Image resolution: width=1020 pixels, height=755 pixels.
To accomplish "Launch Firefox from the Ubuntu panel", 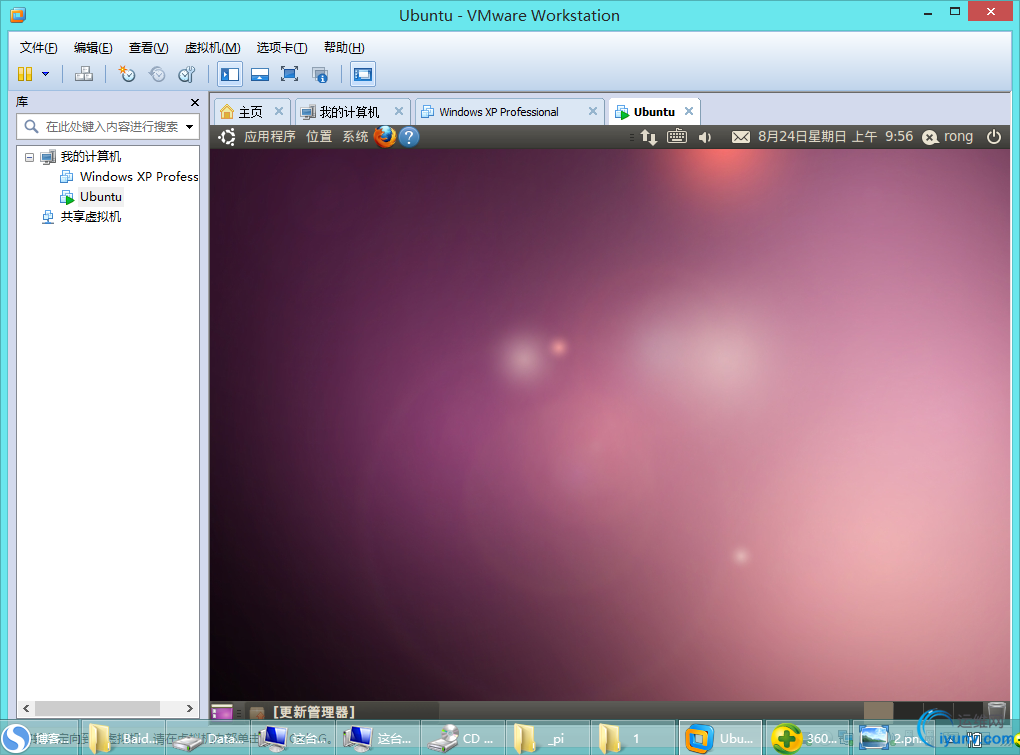I will coord(384,137).
